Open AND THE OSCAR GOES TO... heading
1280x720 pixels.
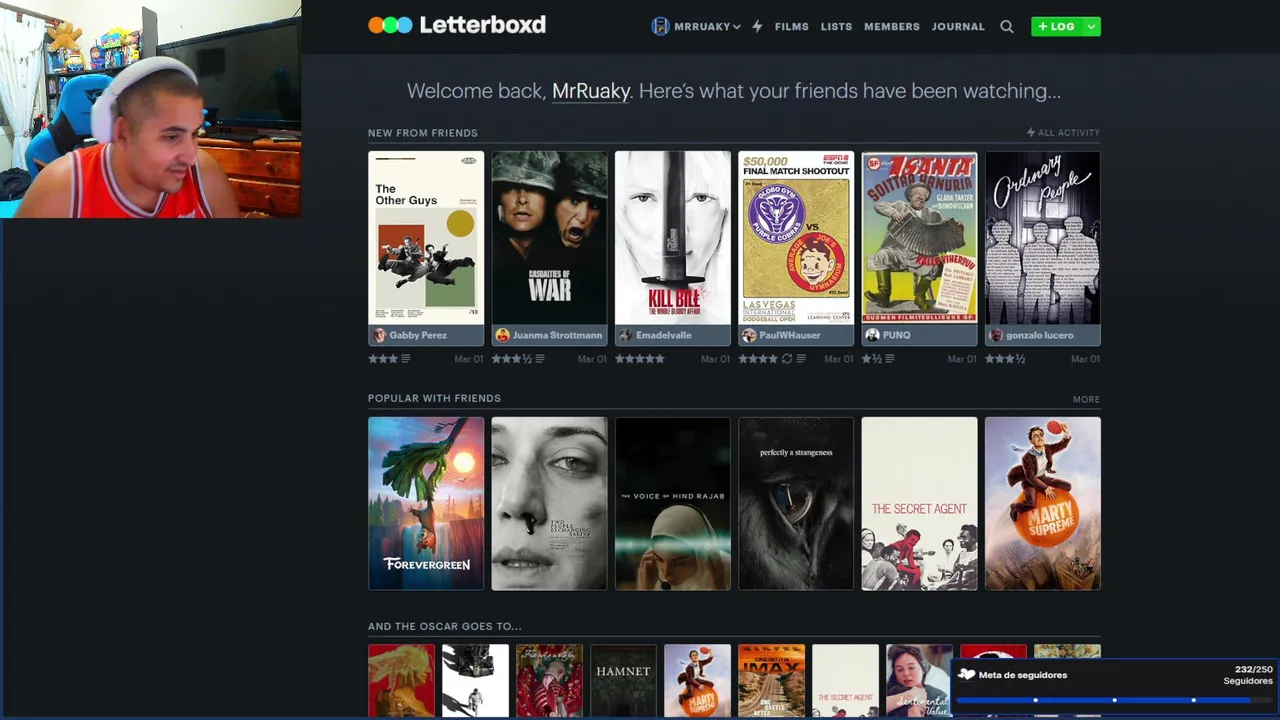pyautogui.click(x=445, y=626)
